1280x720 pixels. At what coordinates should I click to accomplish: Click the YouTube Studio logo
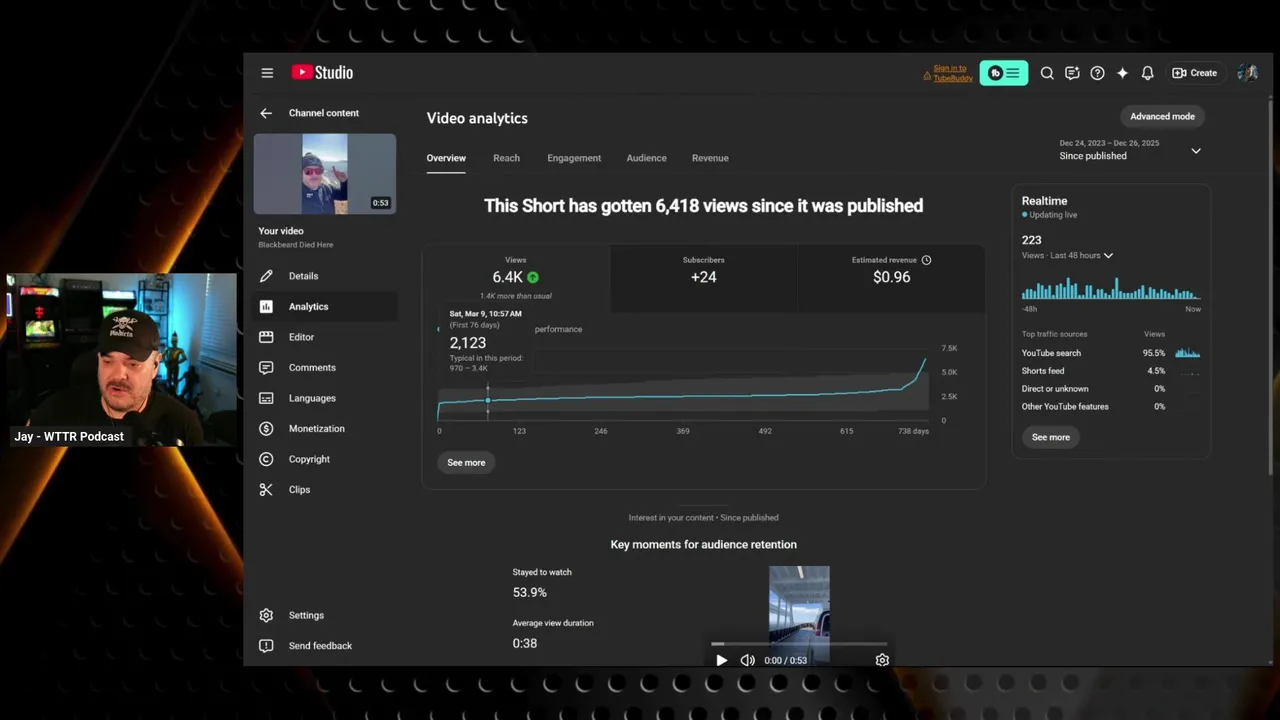[322, 72]
